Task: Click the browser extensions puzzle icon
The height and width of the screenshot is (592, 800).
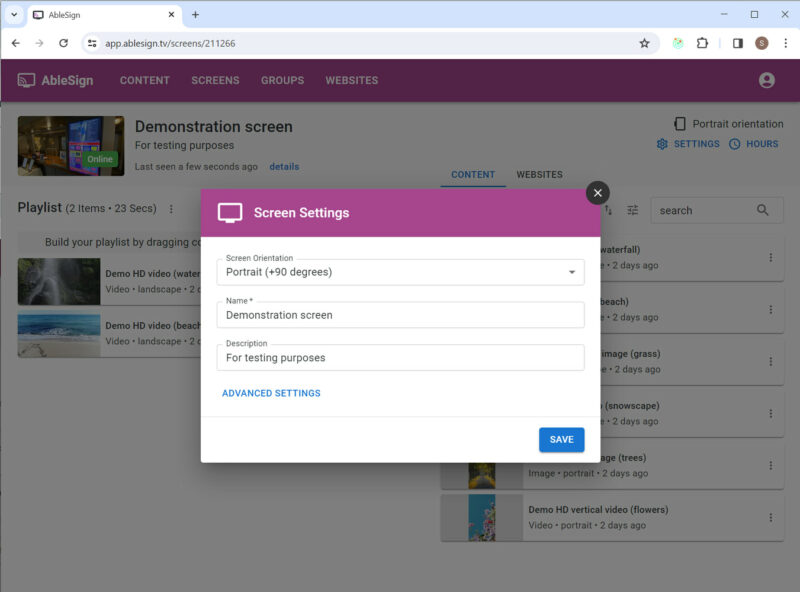Action: (x=702, y=44)
